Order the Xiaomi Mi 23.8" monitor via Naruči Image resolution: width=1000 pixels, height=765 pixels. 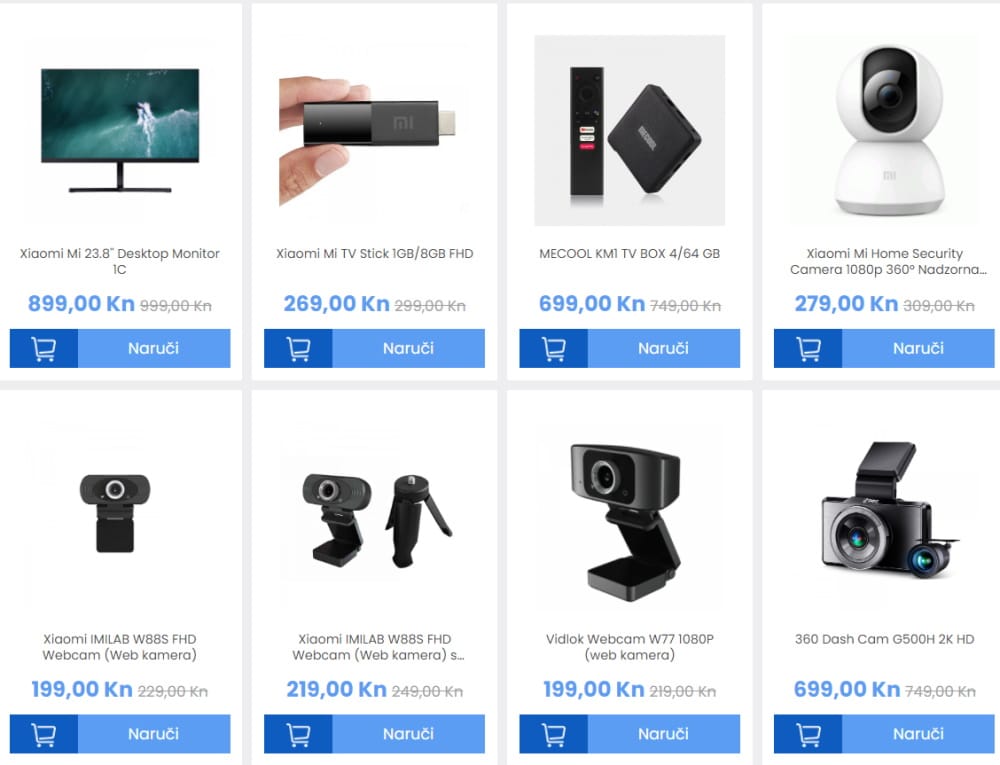[154, 348]
